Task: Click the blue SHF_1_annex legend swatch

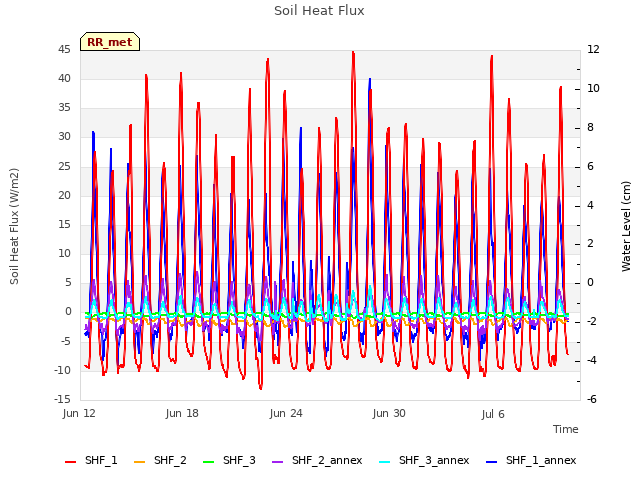Action: tap(492, 462)
